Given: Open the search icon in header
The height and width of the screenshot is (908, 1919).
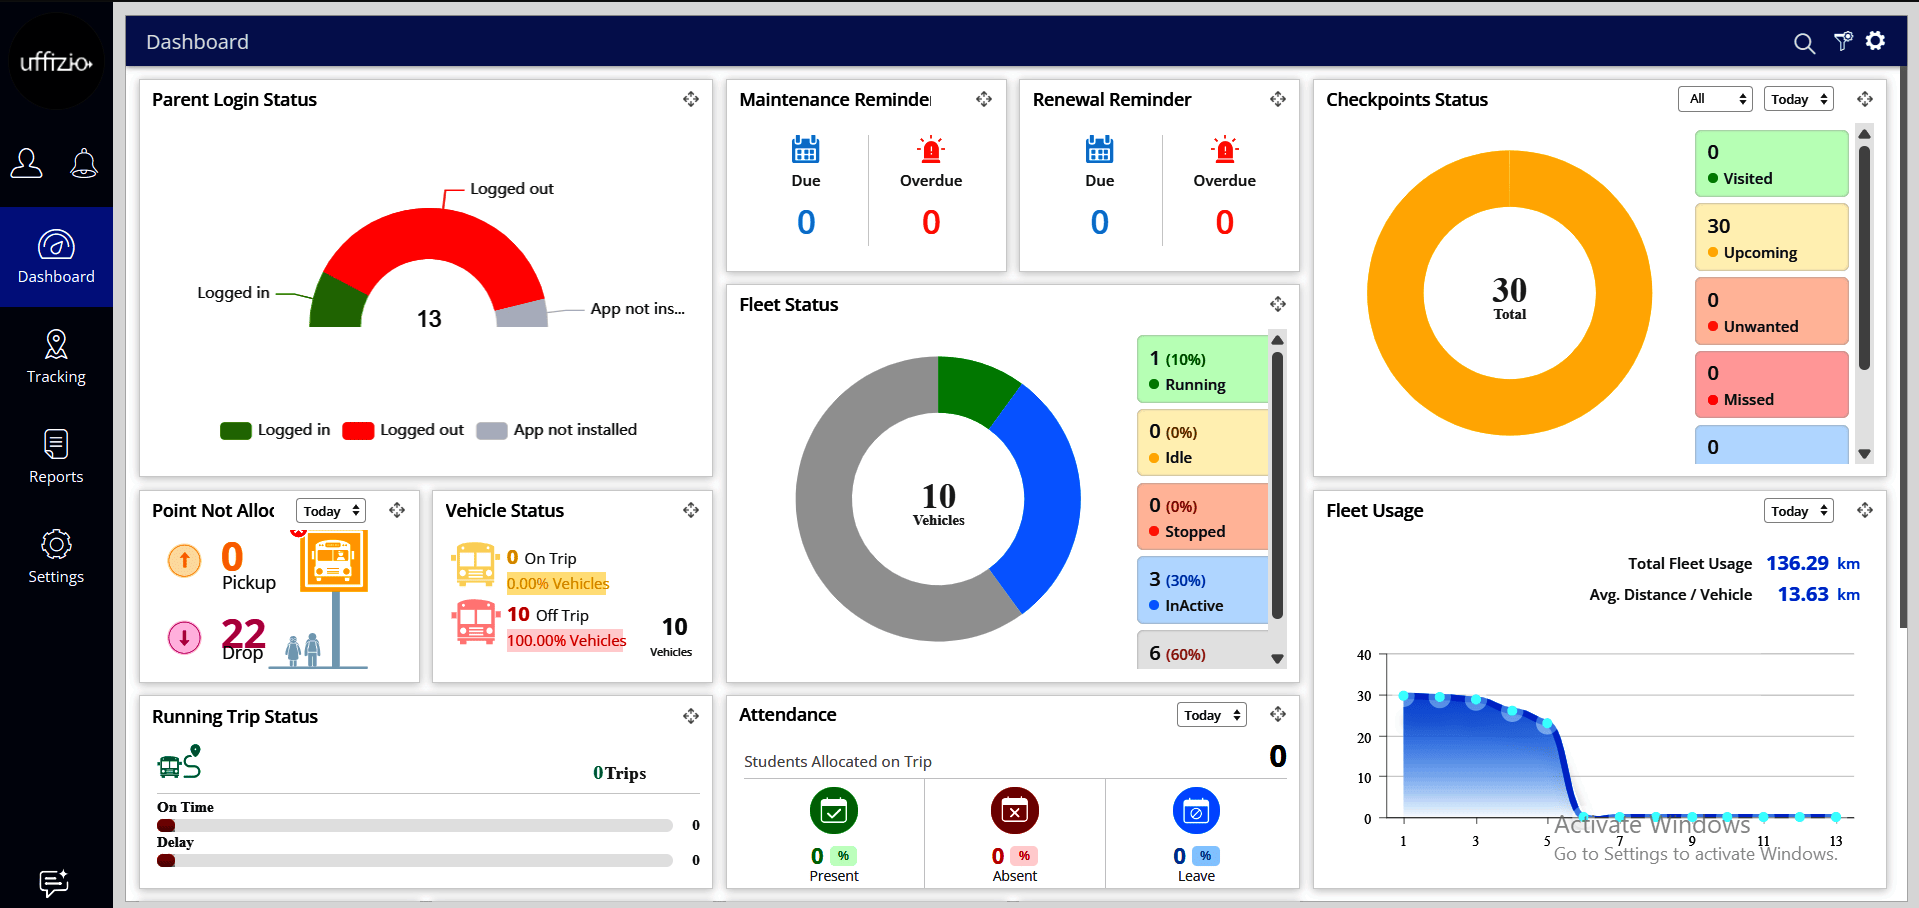Looking at the screenshot, I should 1804,43.
